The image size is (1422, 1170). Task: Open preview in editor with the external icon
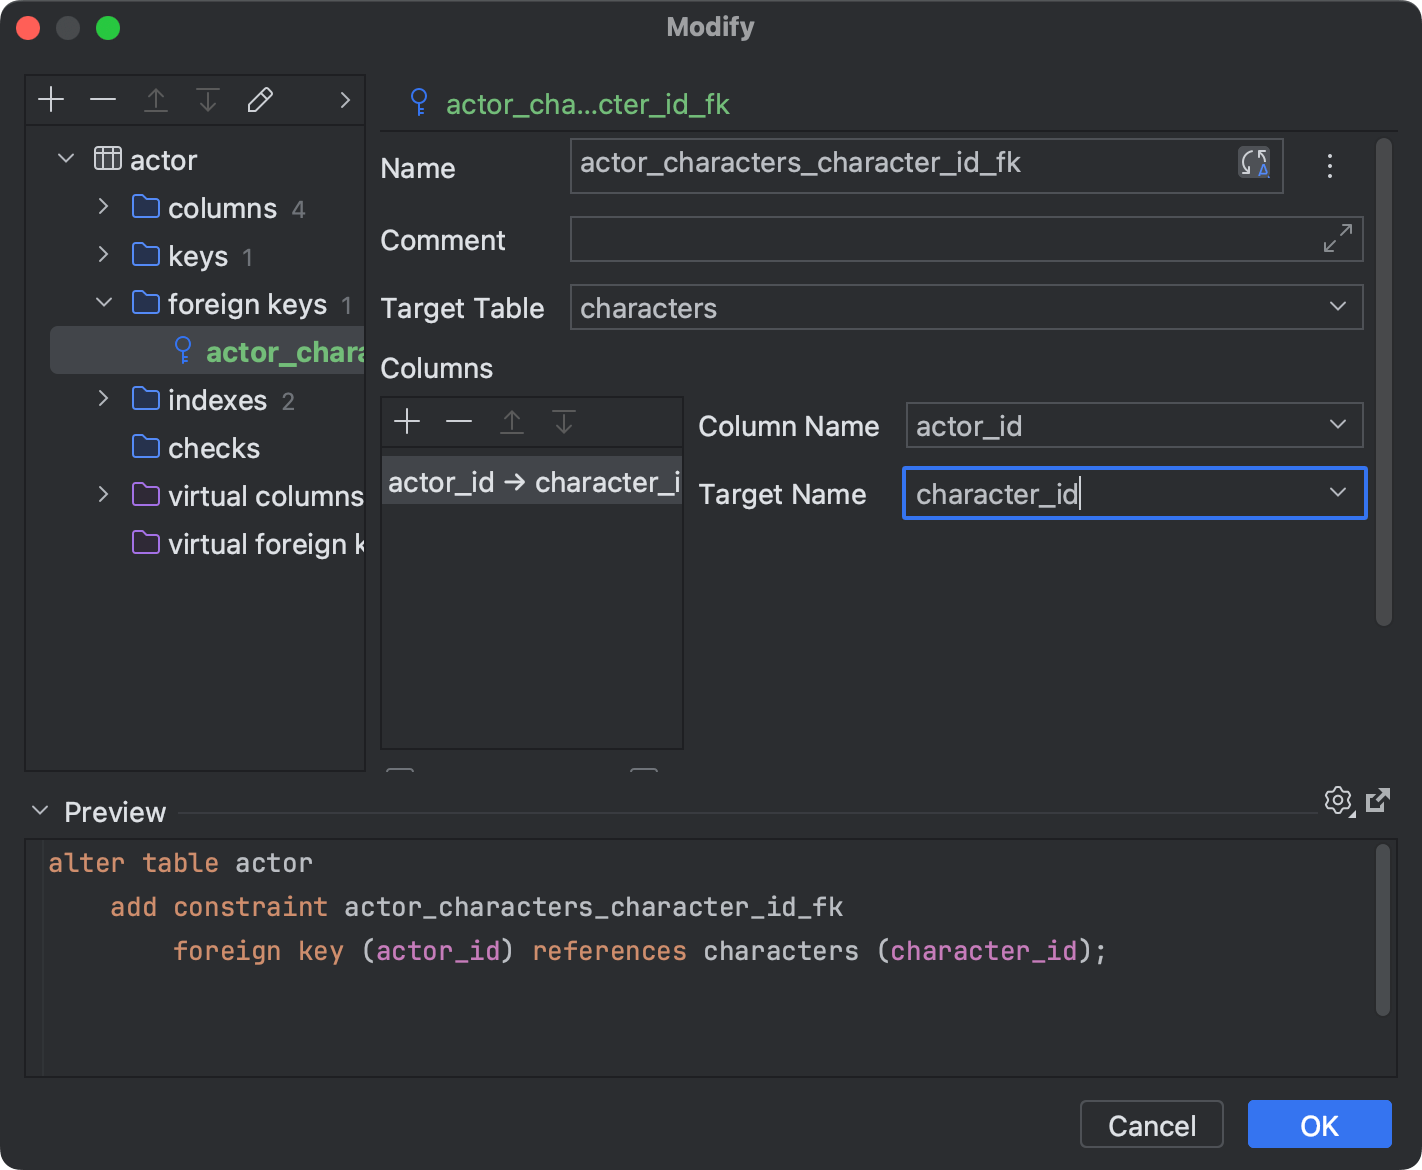point(1379,800)
